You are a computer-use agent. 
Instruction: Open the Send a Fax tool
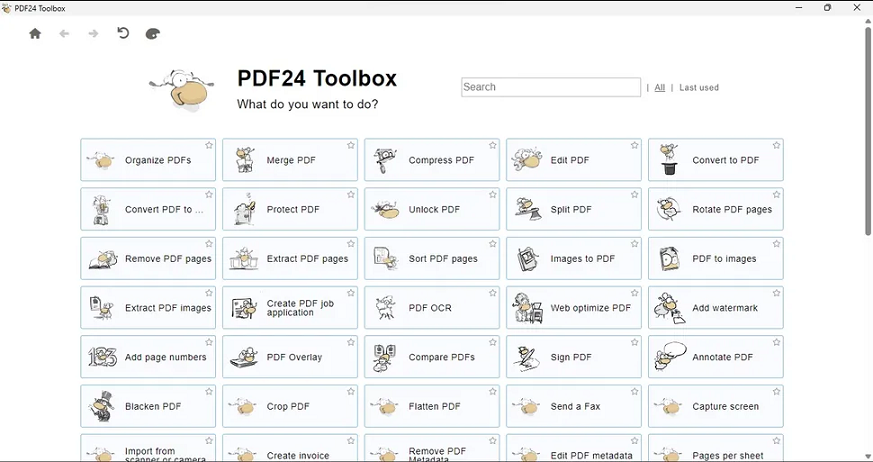pyautogui.click(x=574, y=406)
